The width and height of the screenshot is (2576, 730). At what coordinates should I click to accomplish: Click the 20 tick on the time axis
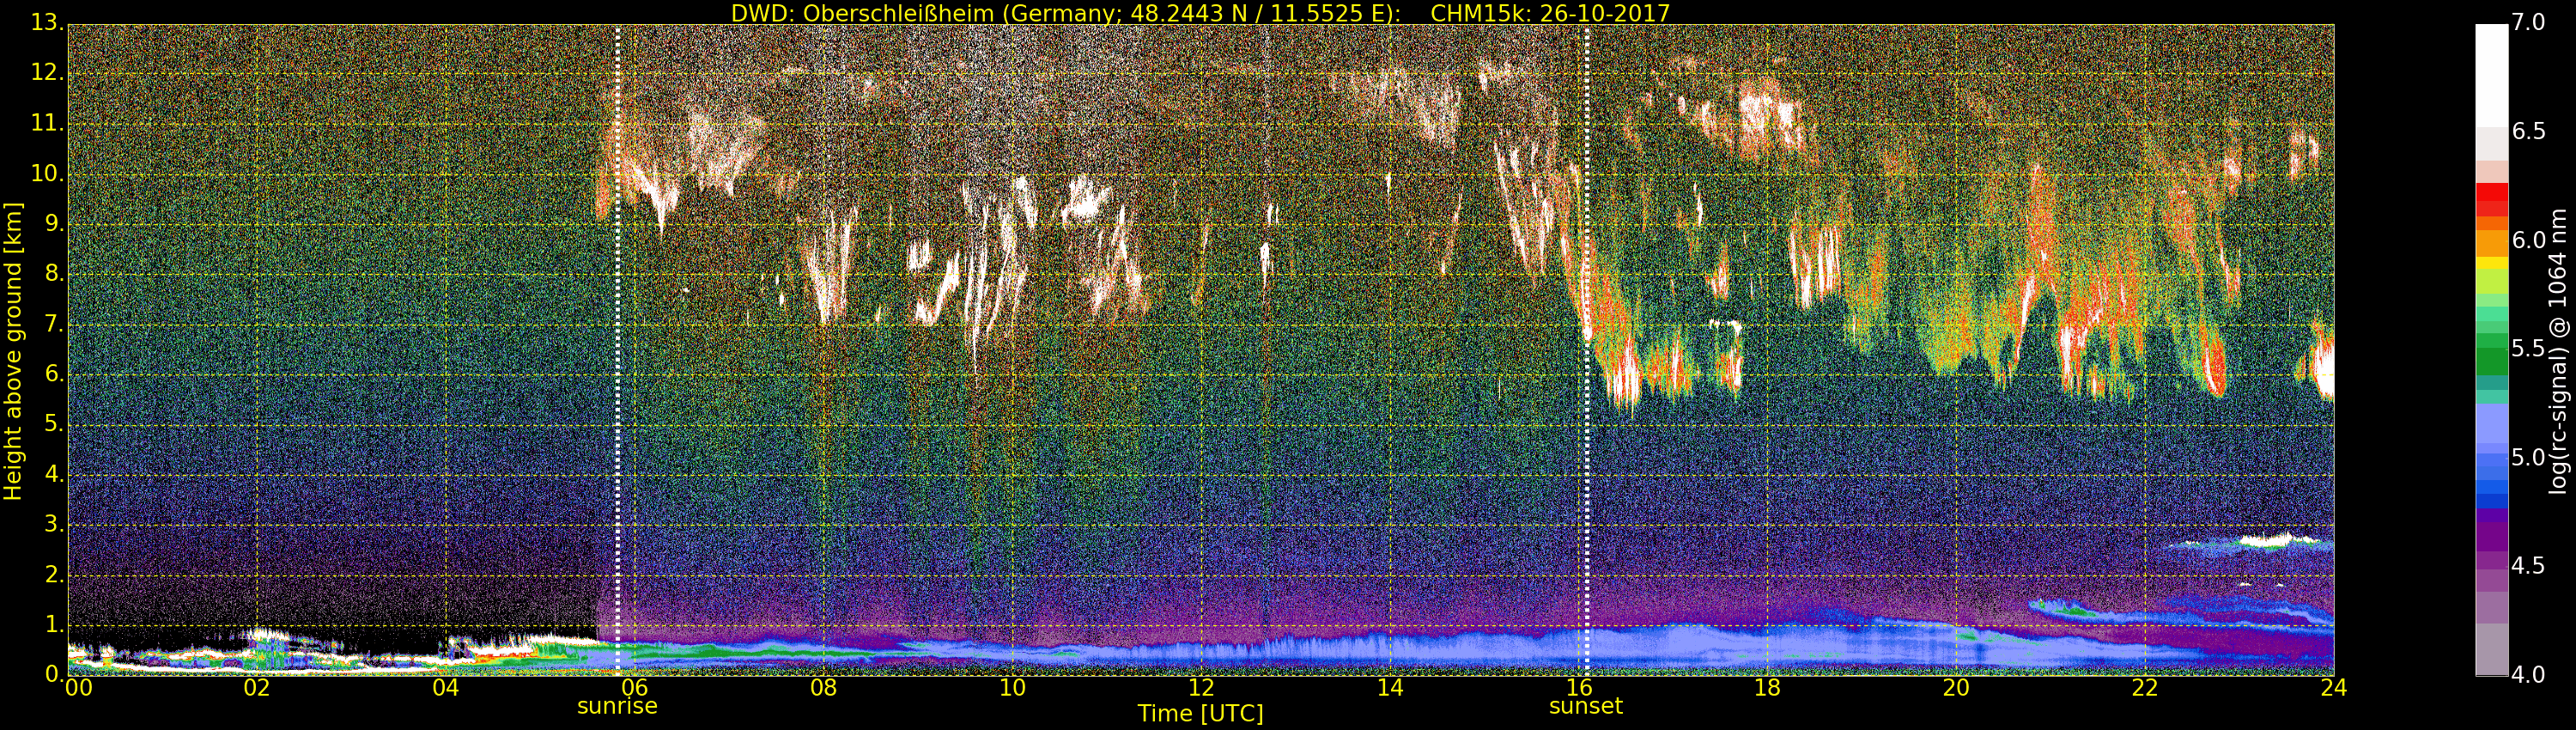[1956, 688]
